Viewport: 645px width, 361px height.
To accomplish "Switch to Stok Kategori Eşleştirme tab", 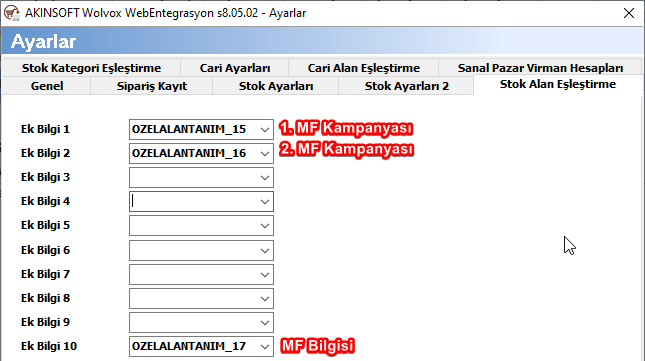I will pyautogui.click(x=91, y=67).
